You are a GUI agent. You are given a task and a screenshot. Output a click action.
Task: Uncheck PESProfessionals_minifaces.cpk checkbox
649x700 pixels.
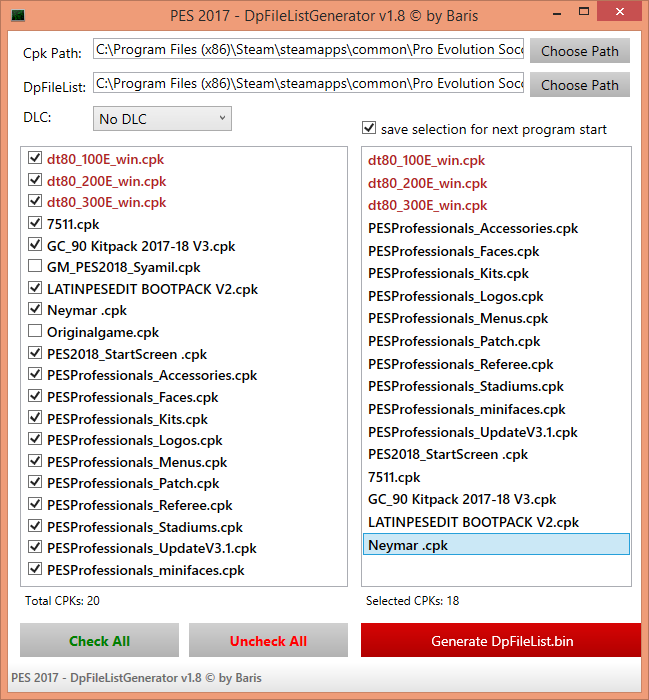[x=35, y=569]
